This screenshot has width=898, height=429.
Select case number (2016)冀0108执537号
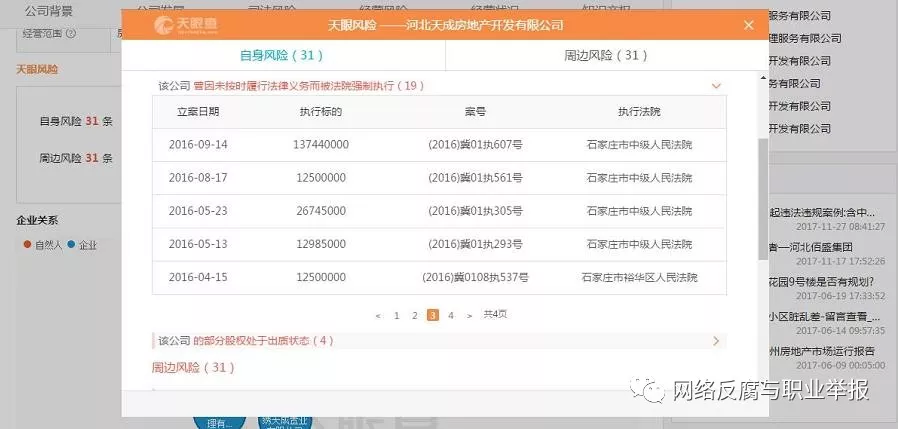[x=475, y=278]
